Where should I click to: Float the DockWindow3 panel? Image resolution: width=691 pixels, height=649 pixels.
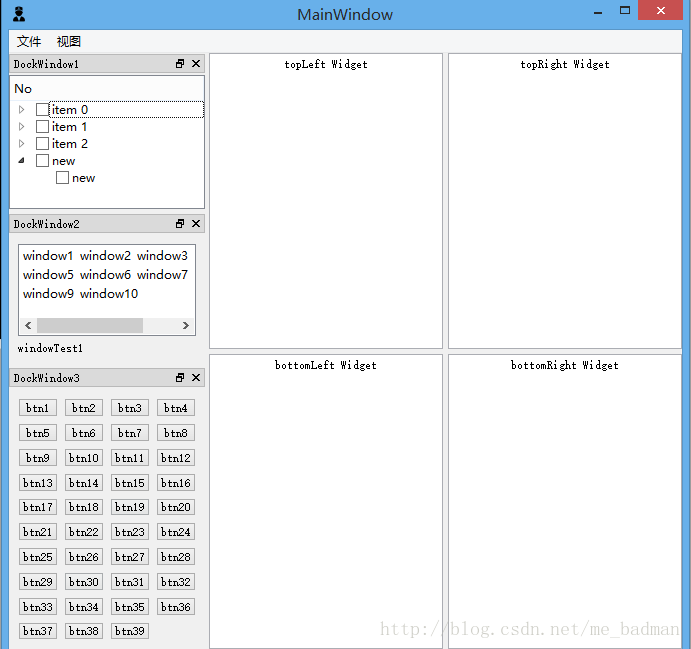(x=180, y=378)
